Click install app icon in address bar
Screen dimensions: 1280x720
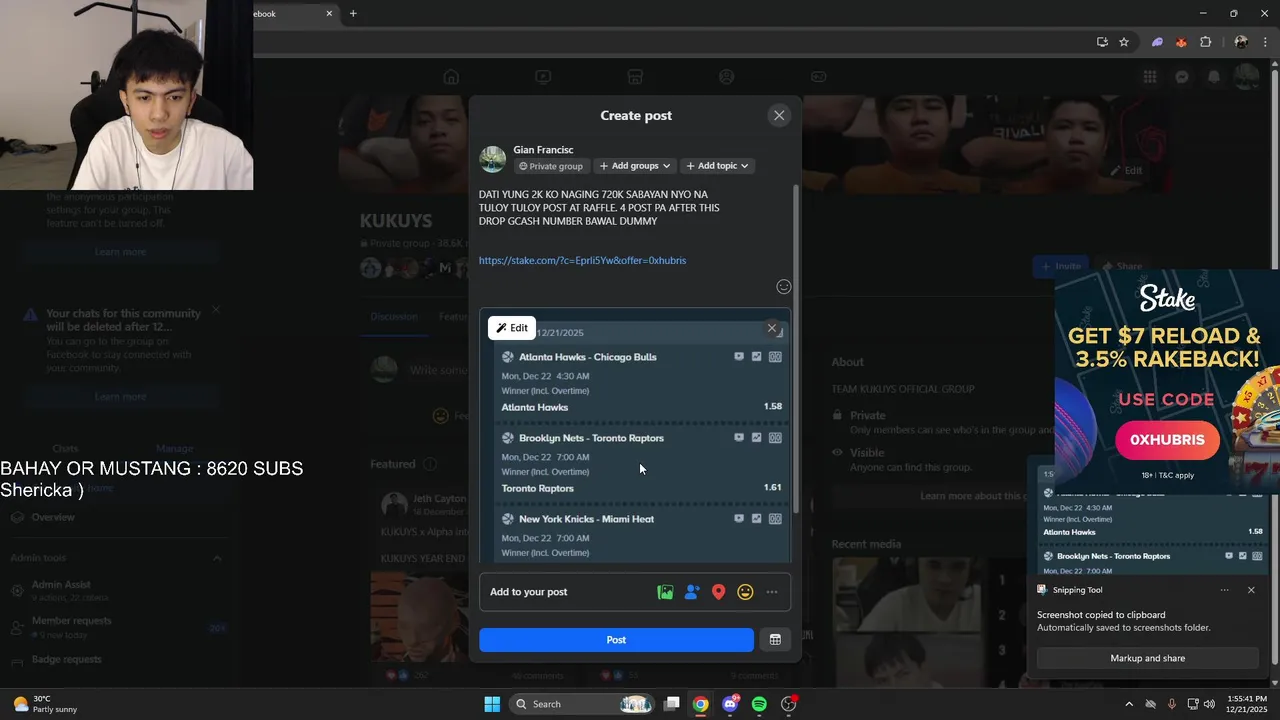coord(1102,42)
